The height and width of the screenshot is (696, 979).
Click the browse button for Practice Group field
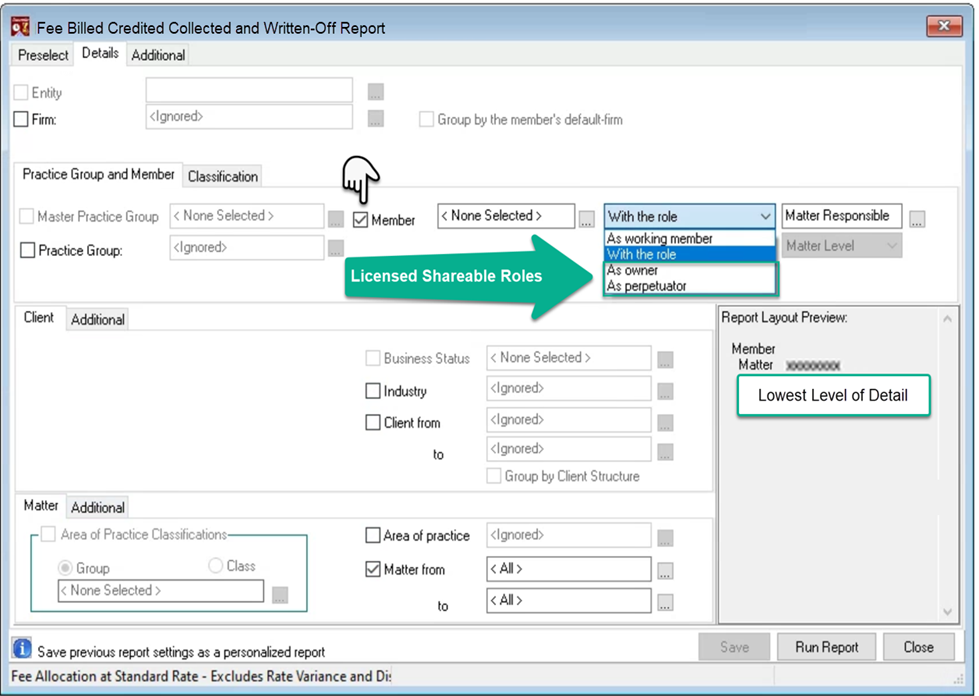(x=336, y=248)
